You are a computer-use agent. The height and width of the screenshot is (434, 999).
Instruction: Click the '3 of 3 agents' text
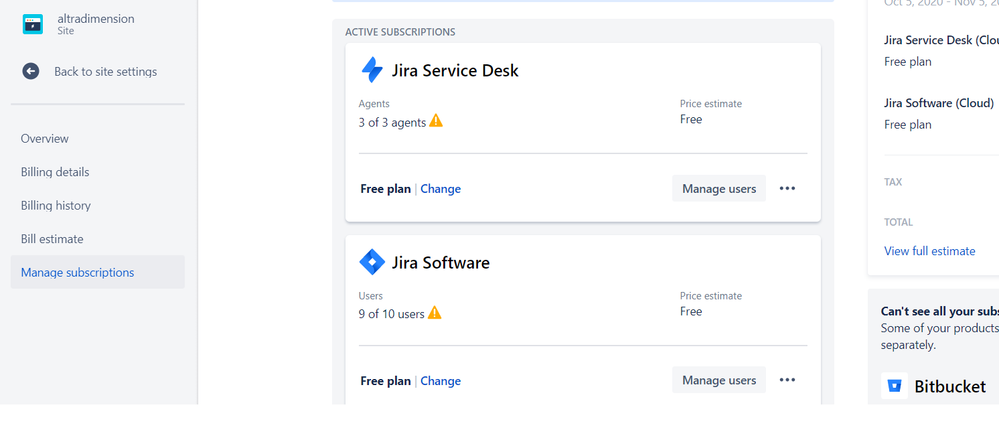pyautogui.click(x=392, y=122)
